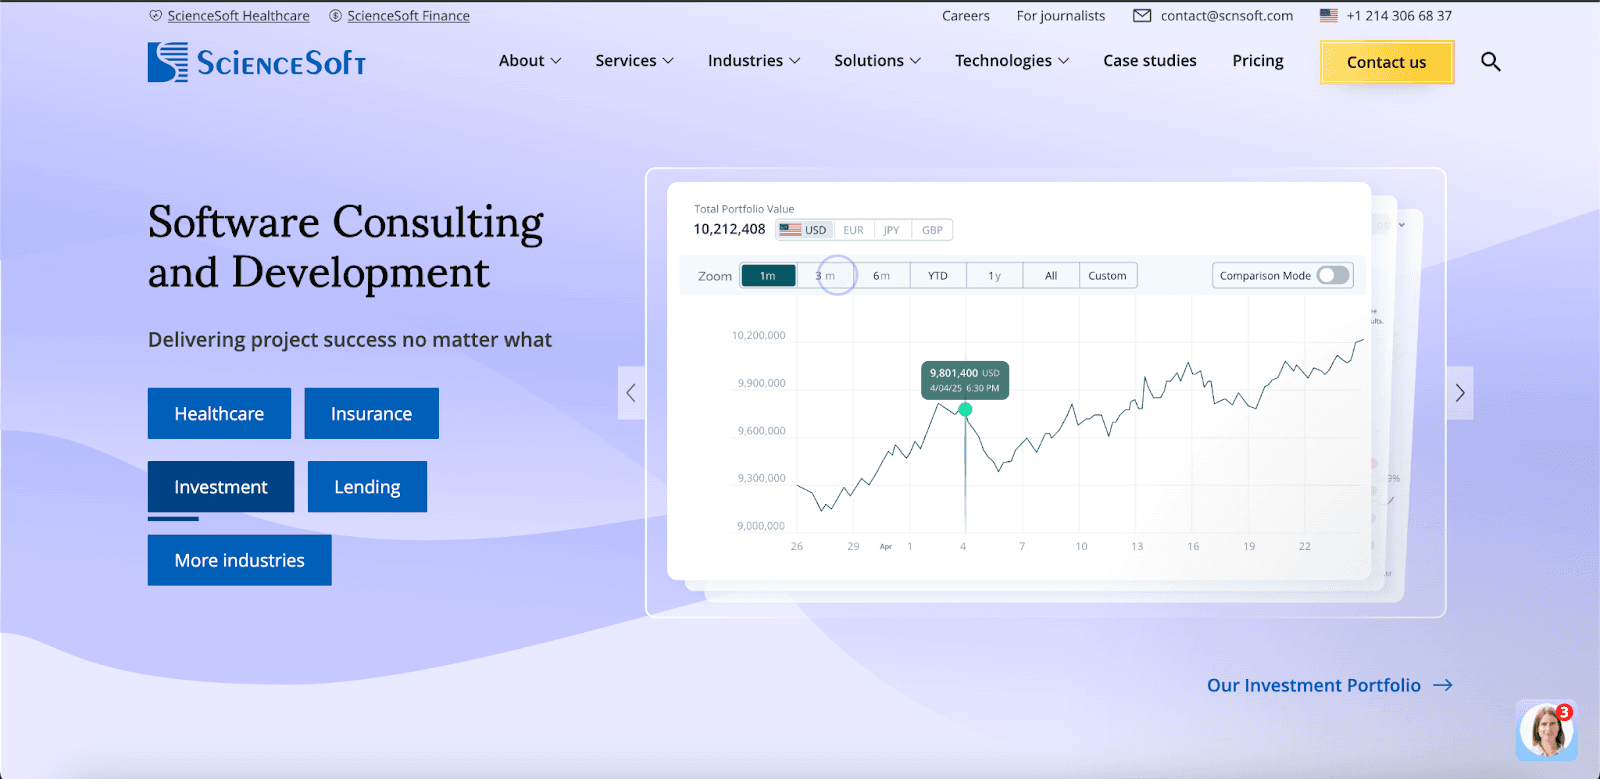
Task: Expand the Industries menu
Action: [754, 61]
